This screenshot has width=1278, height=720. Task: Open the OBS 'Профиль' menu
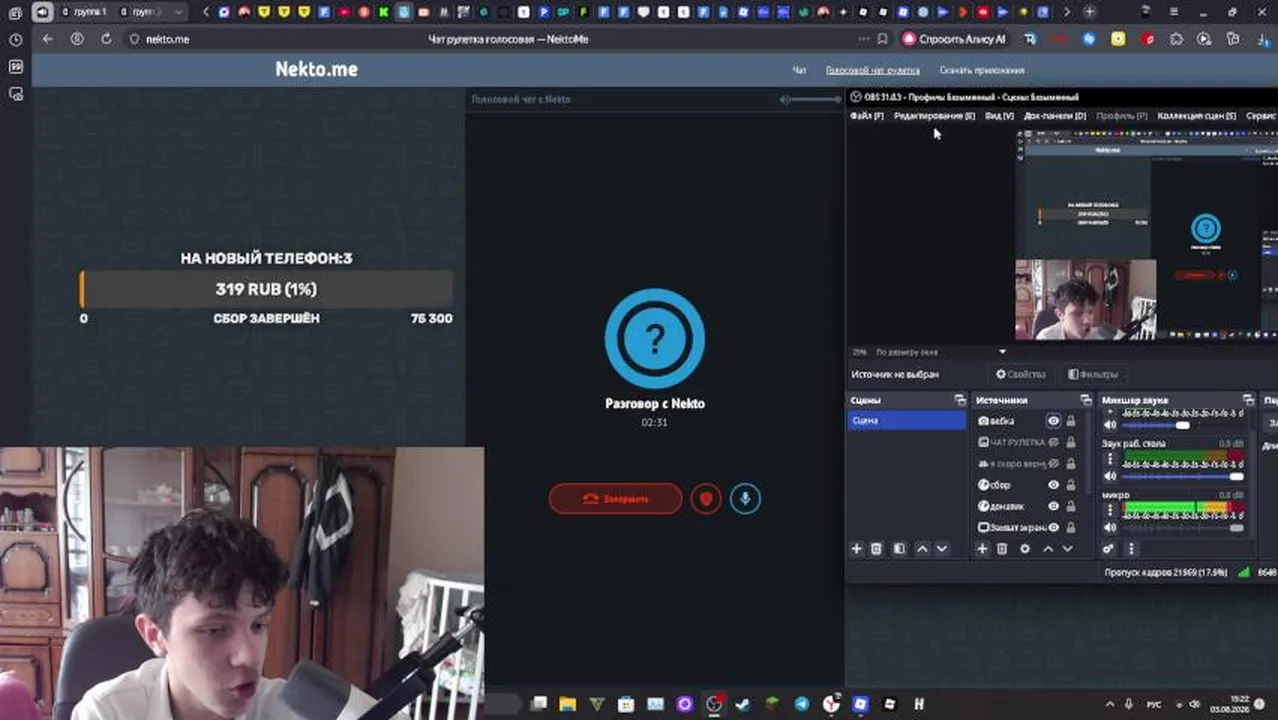click(1121, 116)
